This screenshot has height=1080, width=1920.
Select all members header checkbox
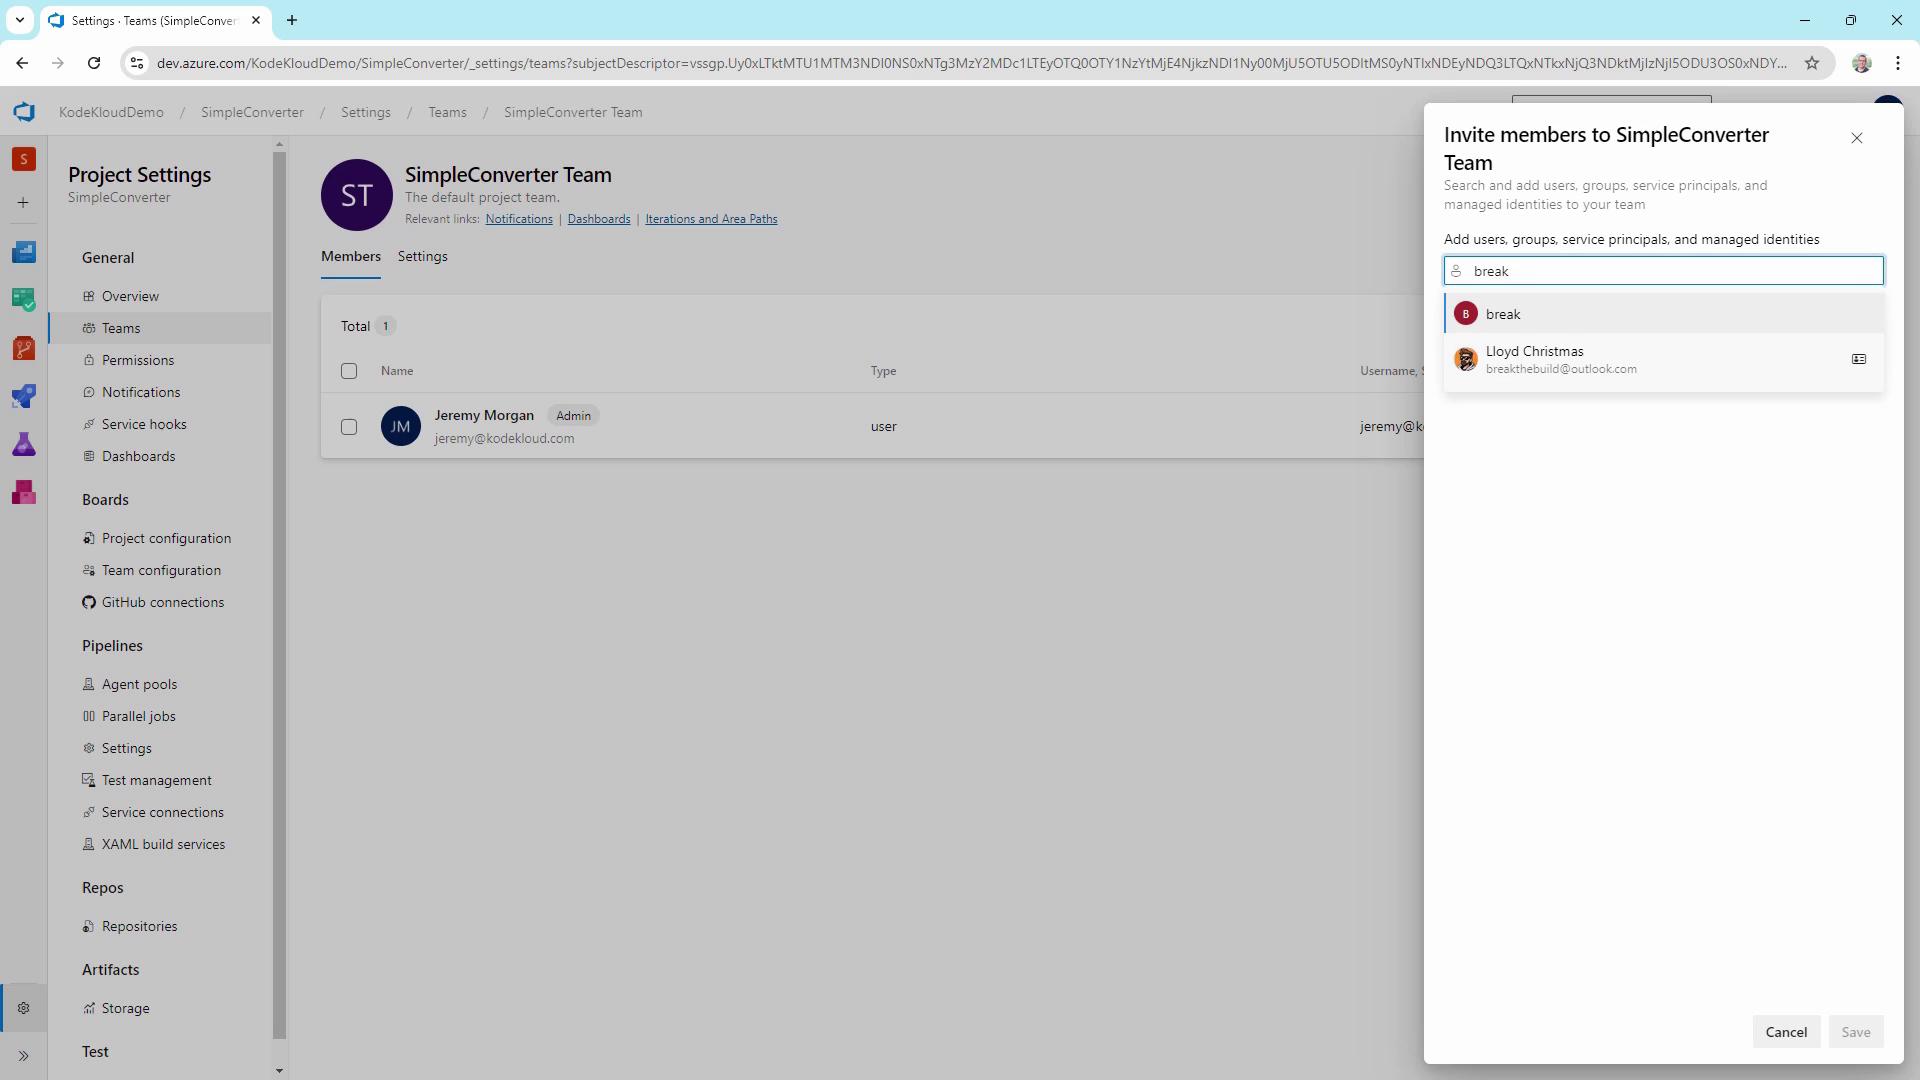349,371
